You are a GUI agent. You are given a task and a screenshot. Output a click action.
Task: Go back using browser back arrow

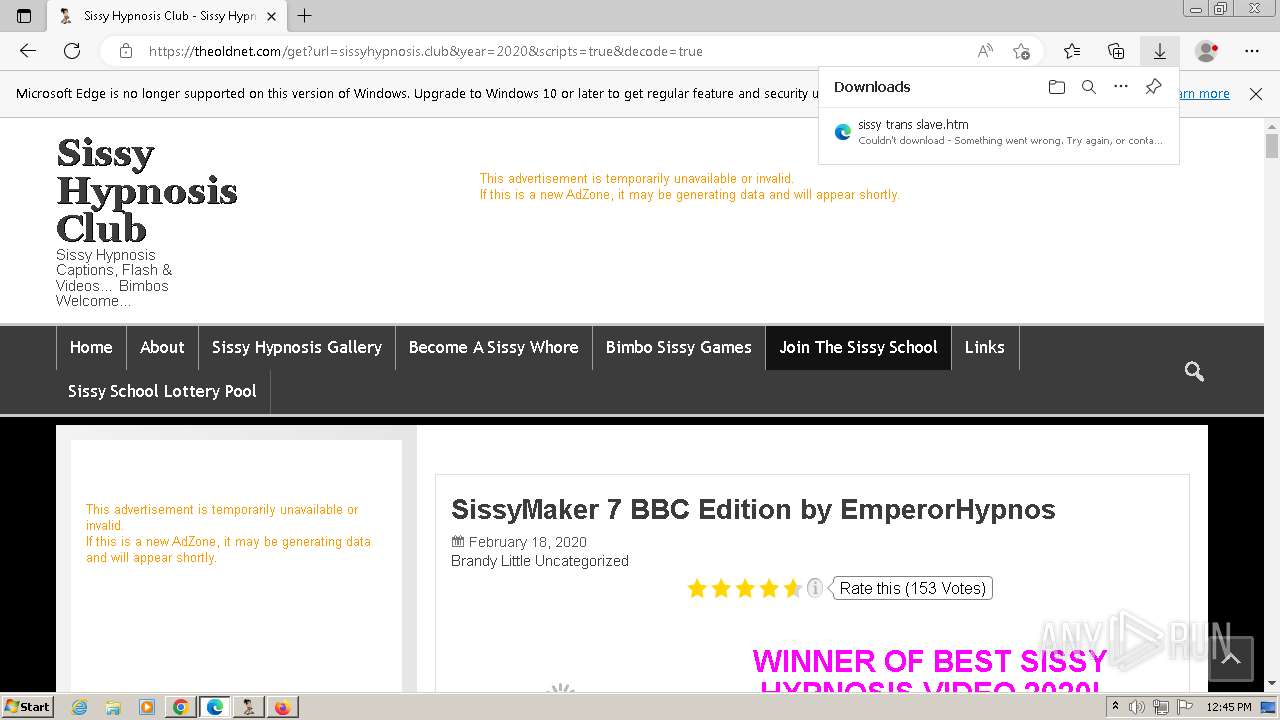tap(28, 51)
